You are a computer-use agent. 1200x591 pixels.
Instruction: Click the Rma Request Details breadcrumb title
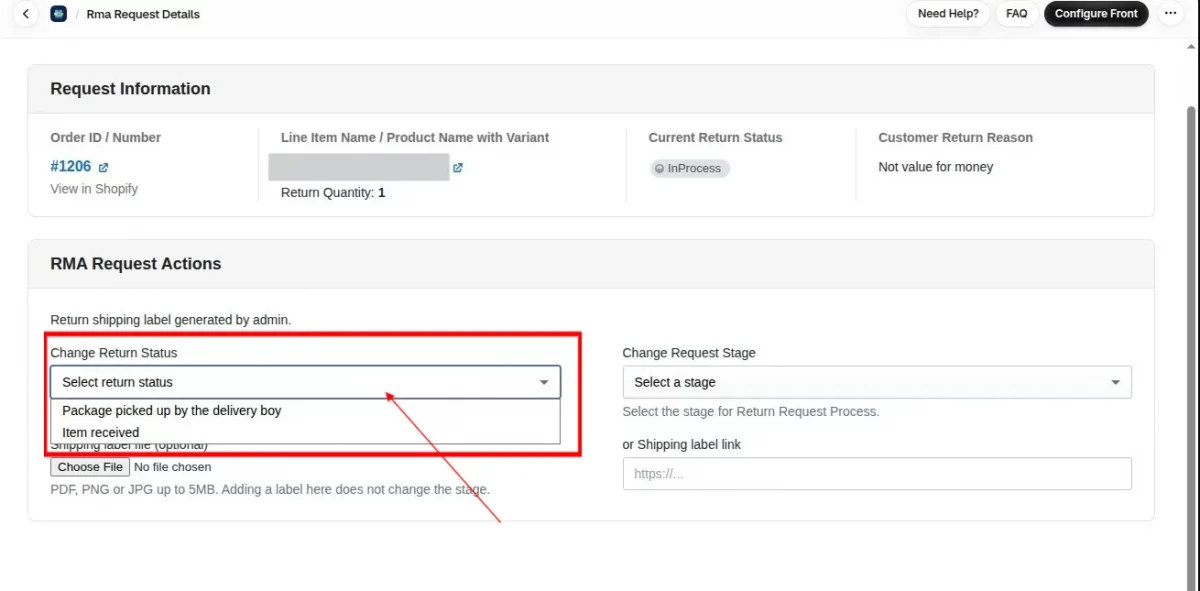coord(143,14)
